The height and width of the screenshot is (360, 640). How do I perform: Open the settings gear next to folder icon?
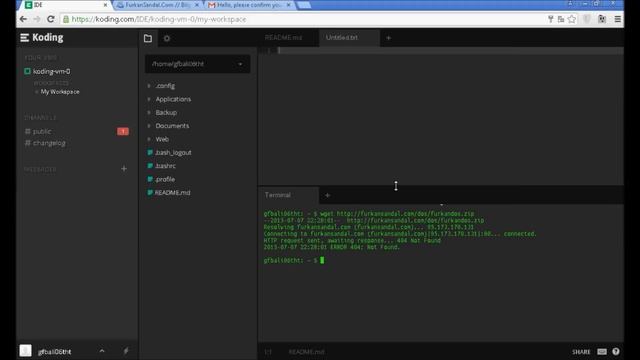(x=167, y=38)
